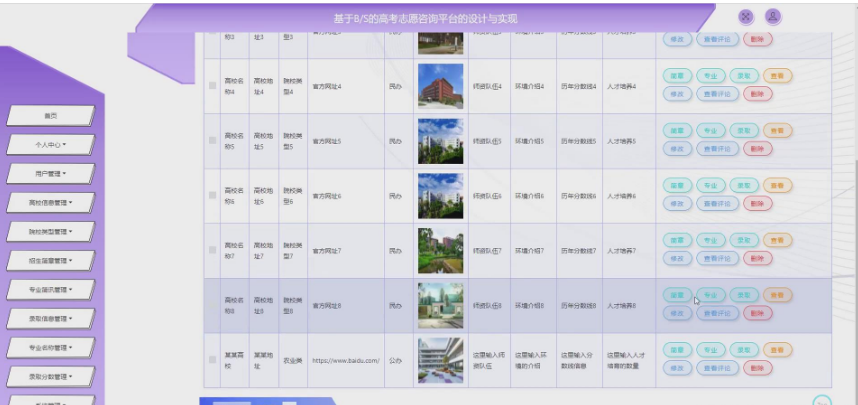Delete 某某高校 with 删除 button
The height and width of the screenshot is (405, 858).
pos(758,368)
